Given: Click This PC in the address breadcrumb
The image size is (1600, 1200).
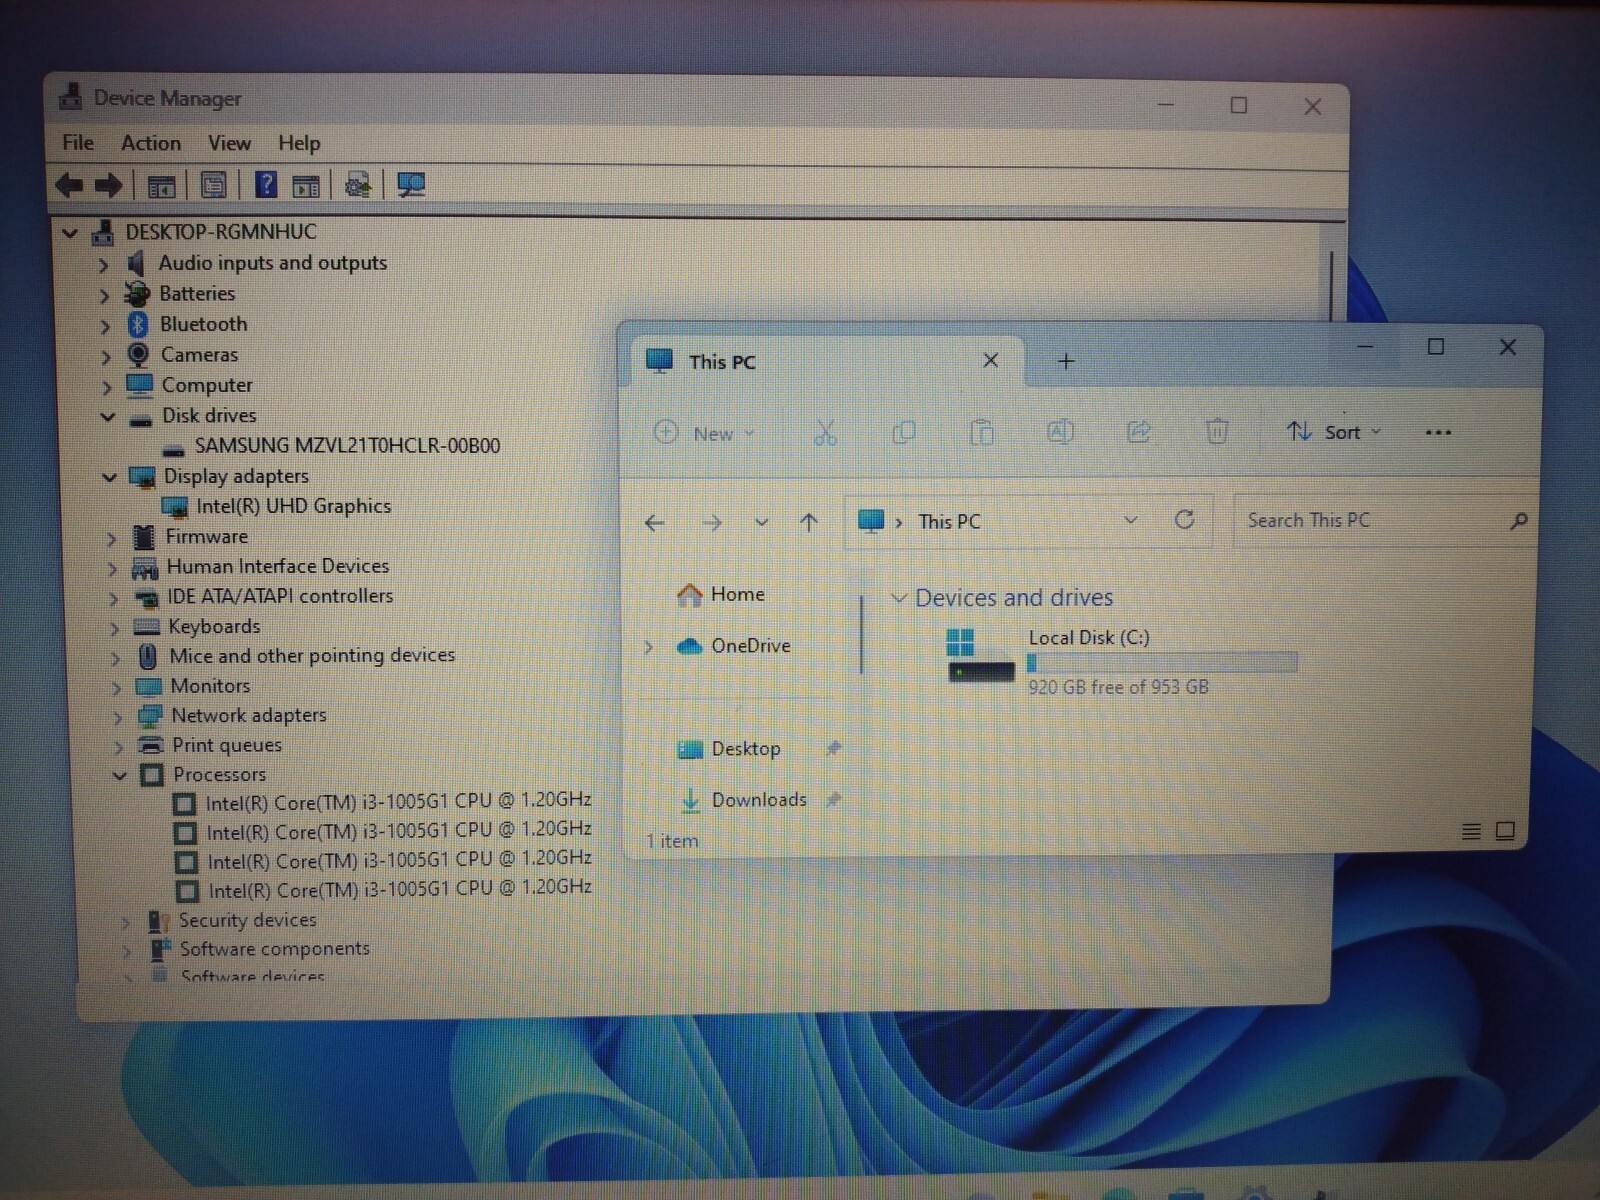Looking at the screenshot, I should (x=949, y=522).
